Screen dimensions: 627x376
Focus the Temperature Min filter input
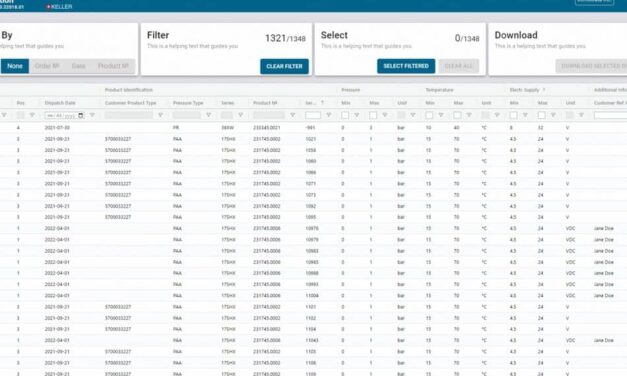429,115
